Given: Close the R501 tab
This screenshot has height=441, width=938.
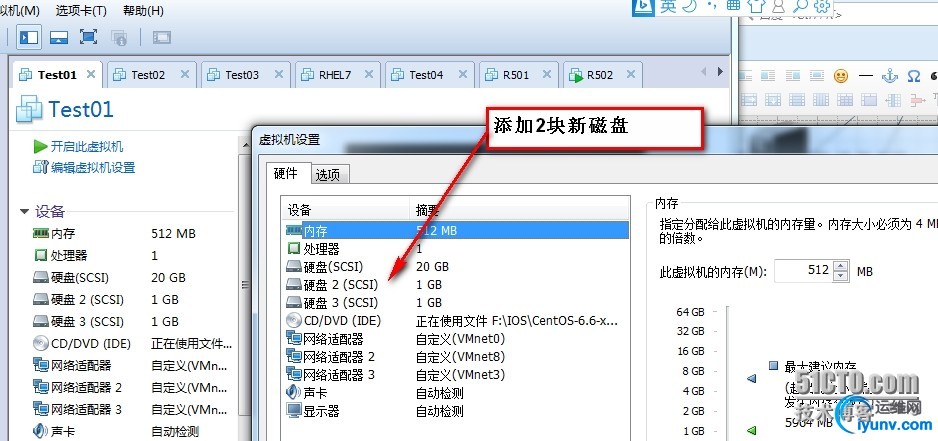Looking at the screenshot, I should (546, 74).
